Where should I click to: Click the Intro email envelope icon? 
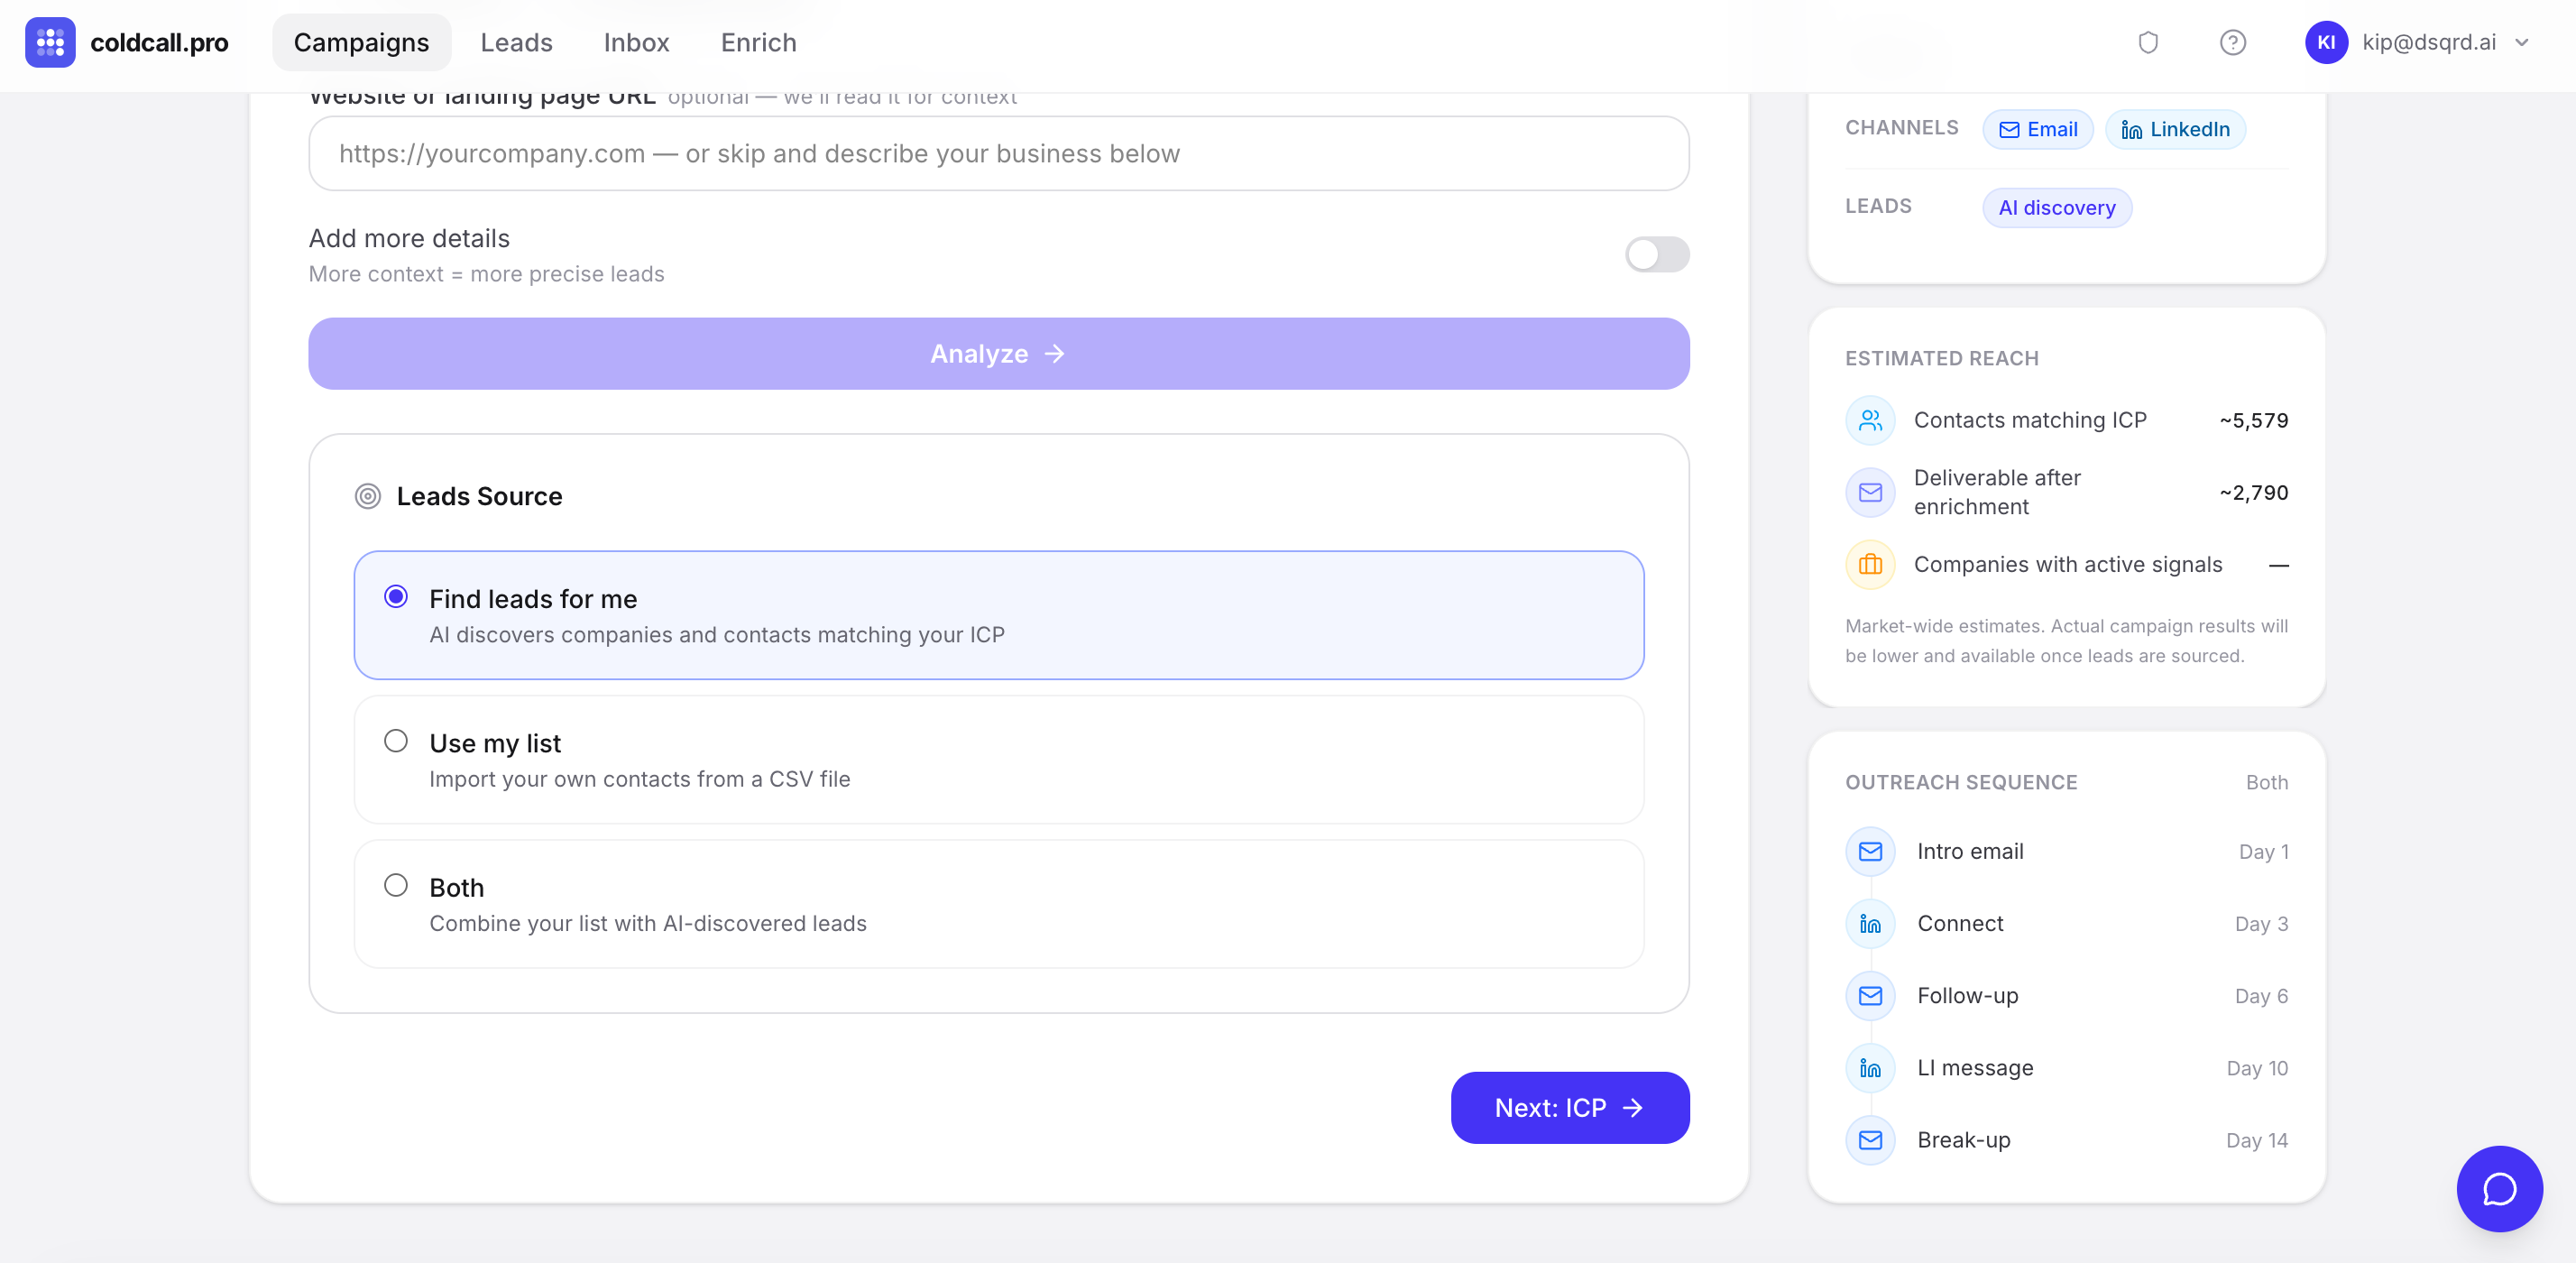(1870, 851)
